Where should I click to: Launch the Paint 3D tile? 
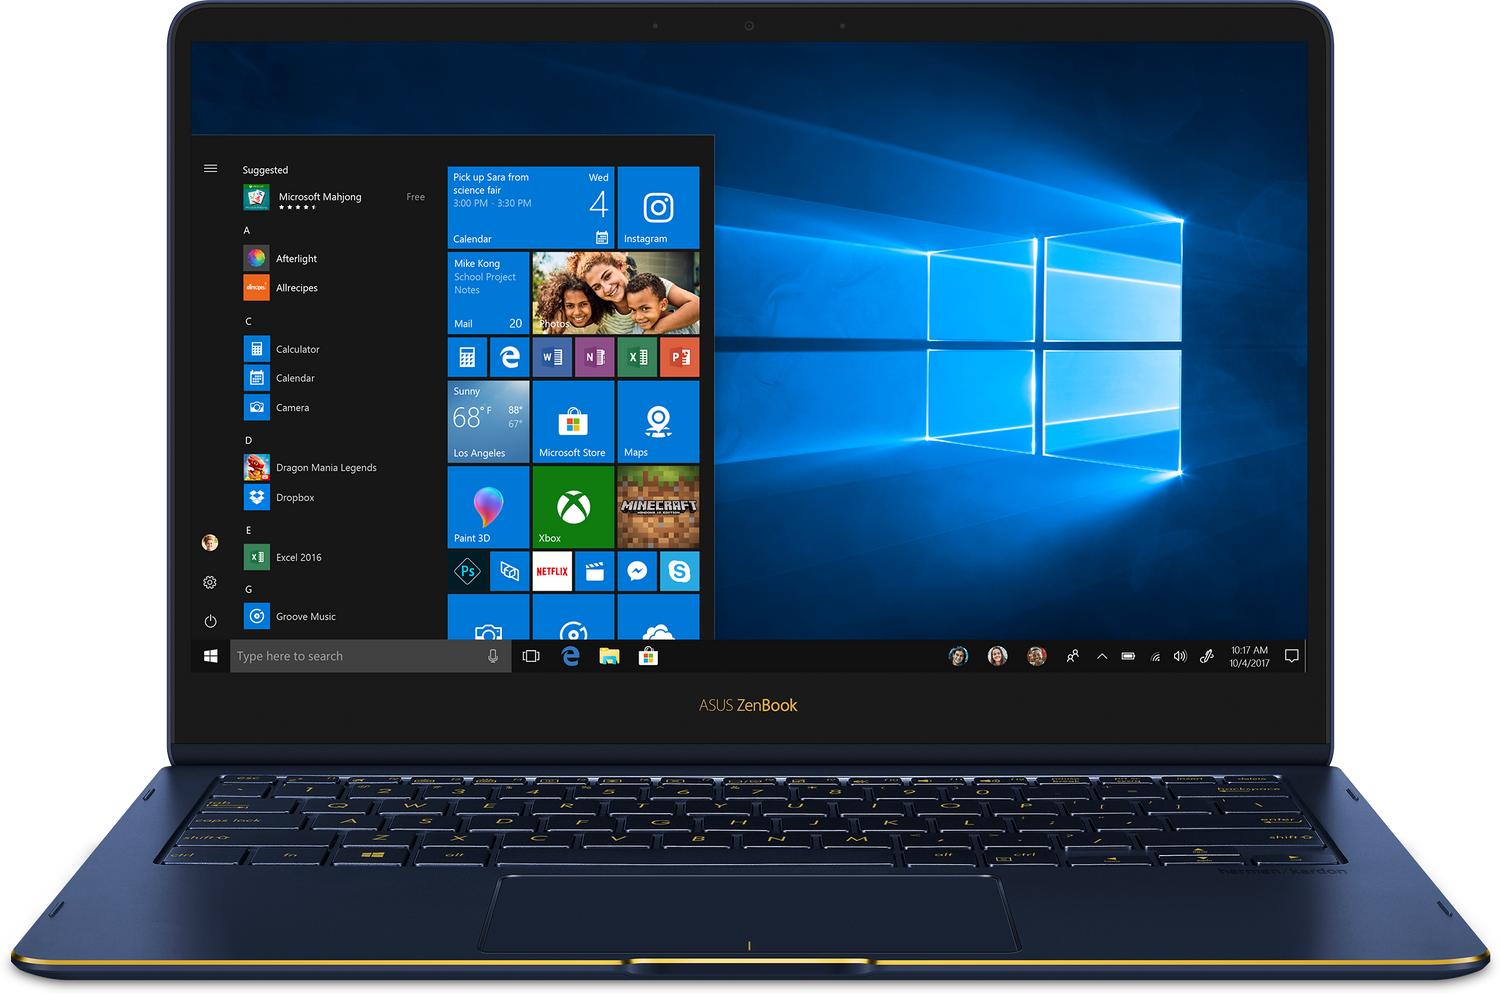(x=488, y=507)
